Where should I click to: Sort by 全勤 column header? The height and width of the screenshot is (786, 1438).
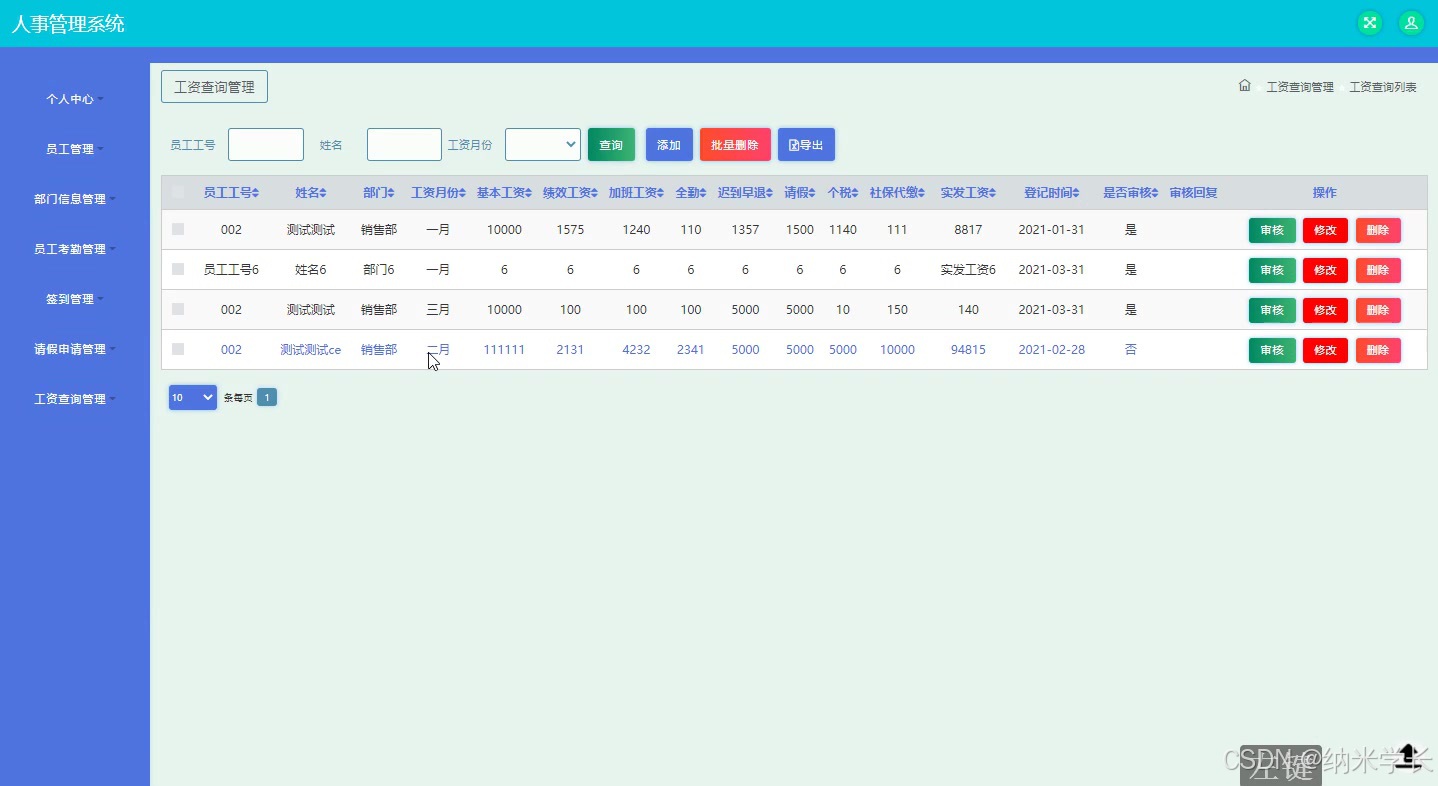coord(691,193)
